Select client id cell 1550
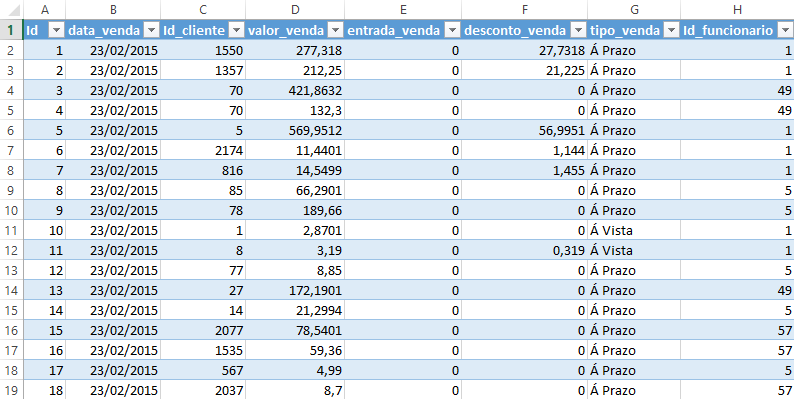The image size is (794, 399). click(203, 51)
